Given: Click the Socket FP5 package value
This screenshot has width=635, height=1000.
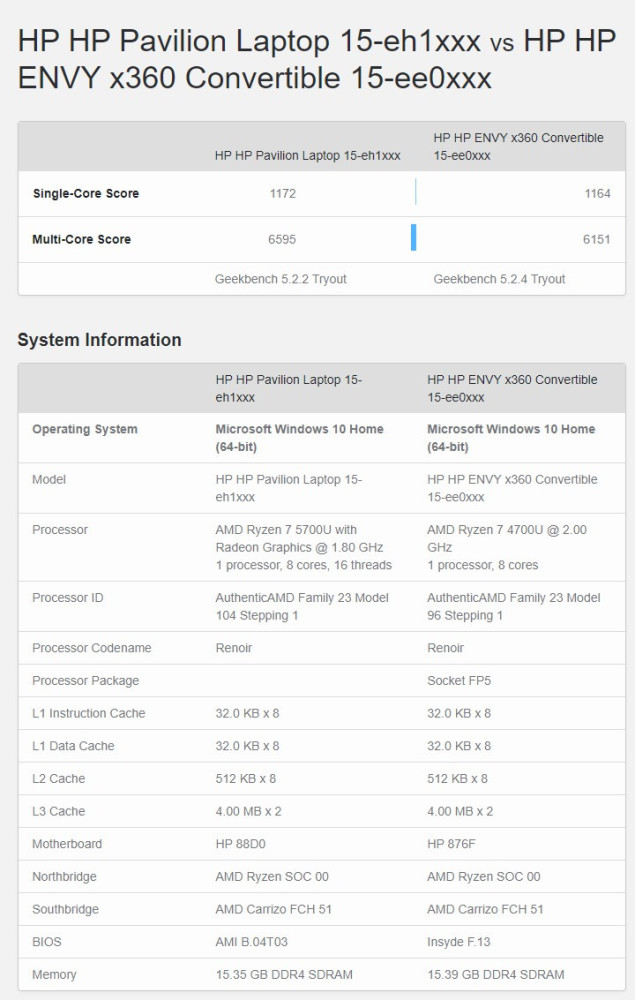Looking at the screenshot, I should click(x=459, y=681).
